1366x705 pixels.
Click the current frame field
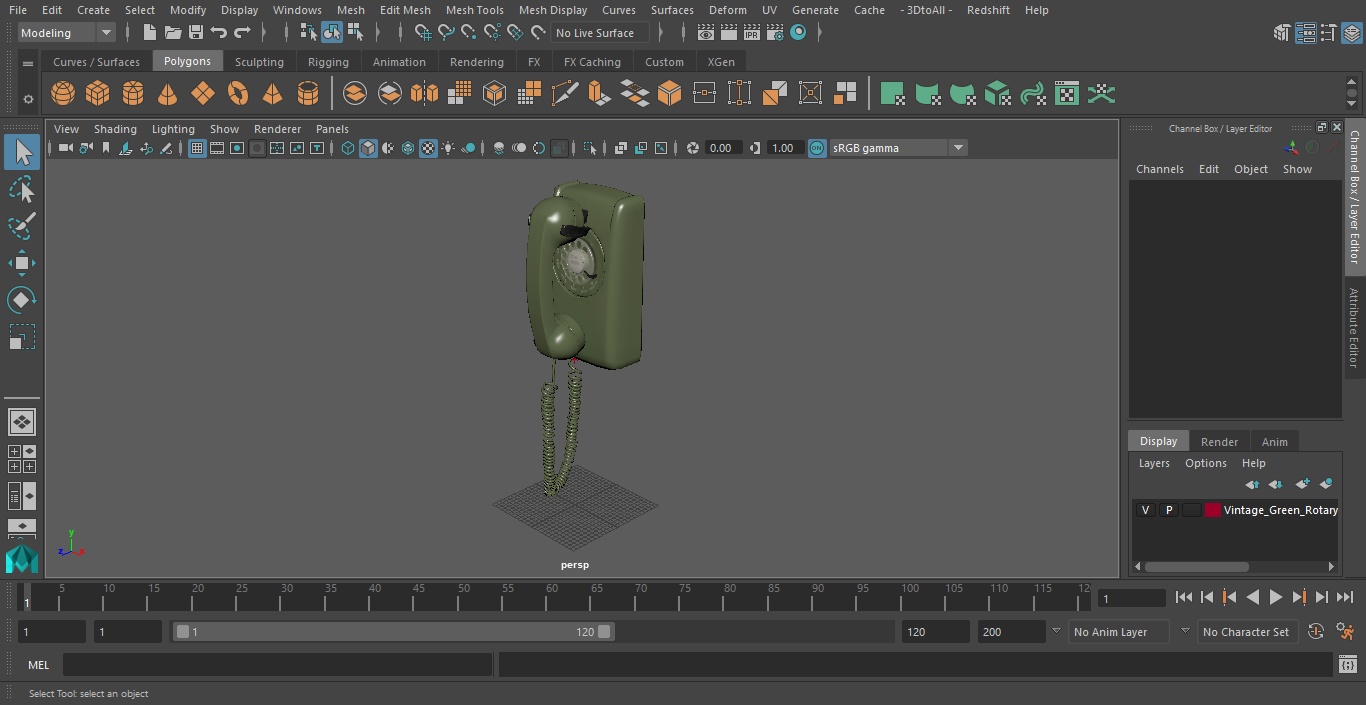[1131, 598]
